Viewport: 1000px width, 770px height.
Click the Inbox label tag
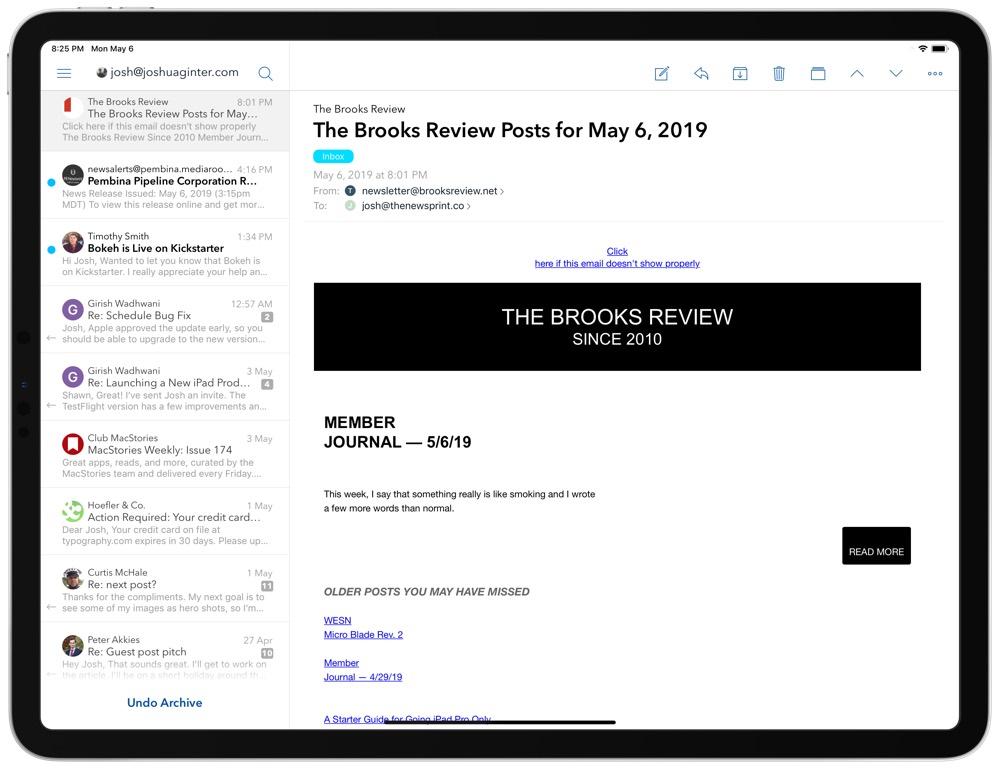[333, 156]
